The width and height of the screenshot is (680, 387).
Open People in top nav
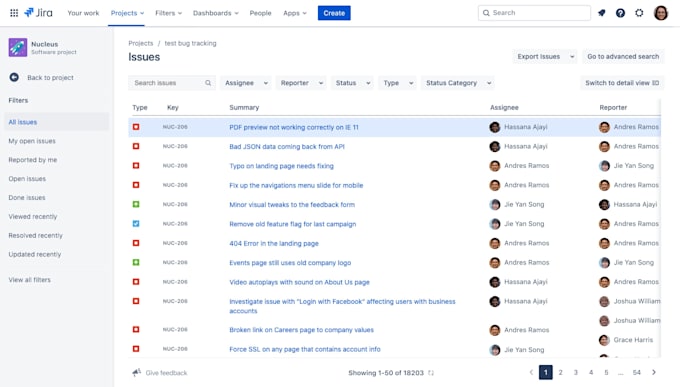pyautogui.click(x=260, y=13)
